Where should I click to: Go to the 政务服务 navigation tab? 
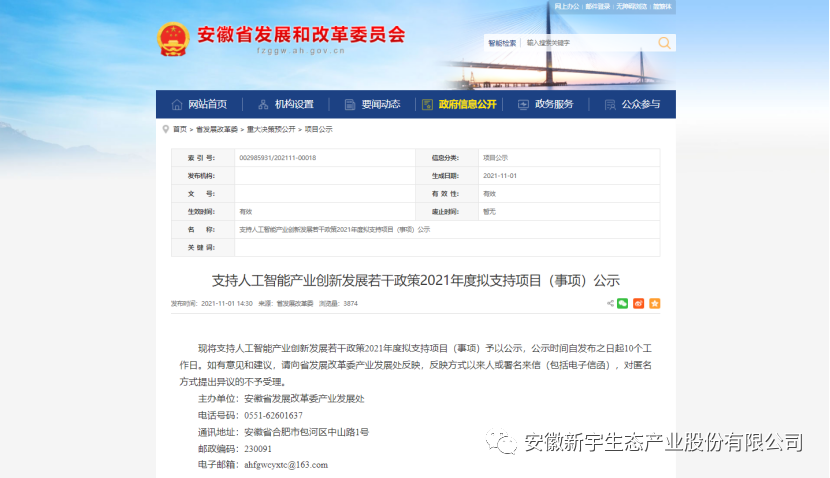546,105
